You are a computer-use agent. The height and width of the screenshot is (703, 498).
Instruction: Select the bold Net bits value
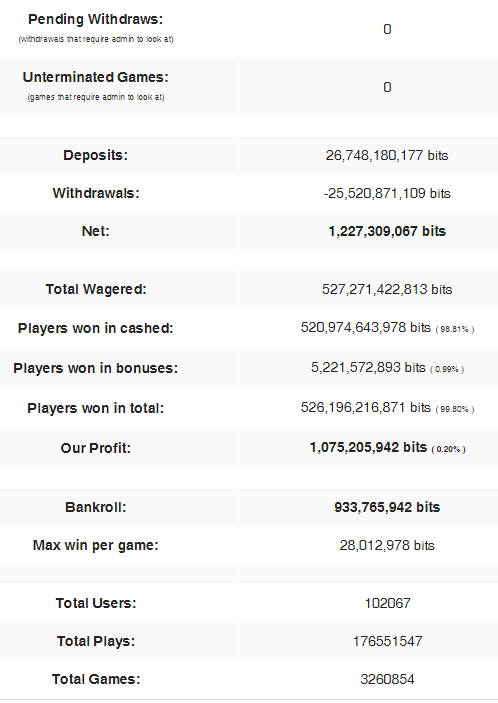pyautogui.click(x=387, y=231)
